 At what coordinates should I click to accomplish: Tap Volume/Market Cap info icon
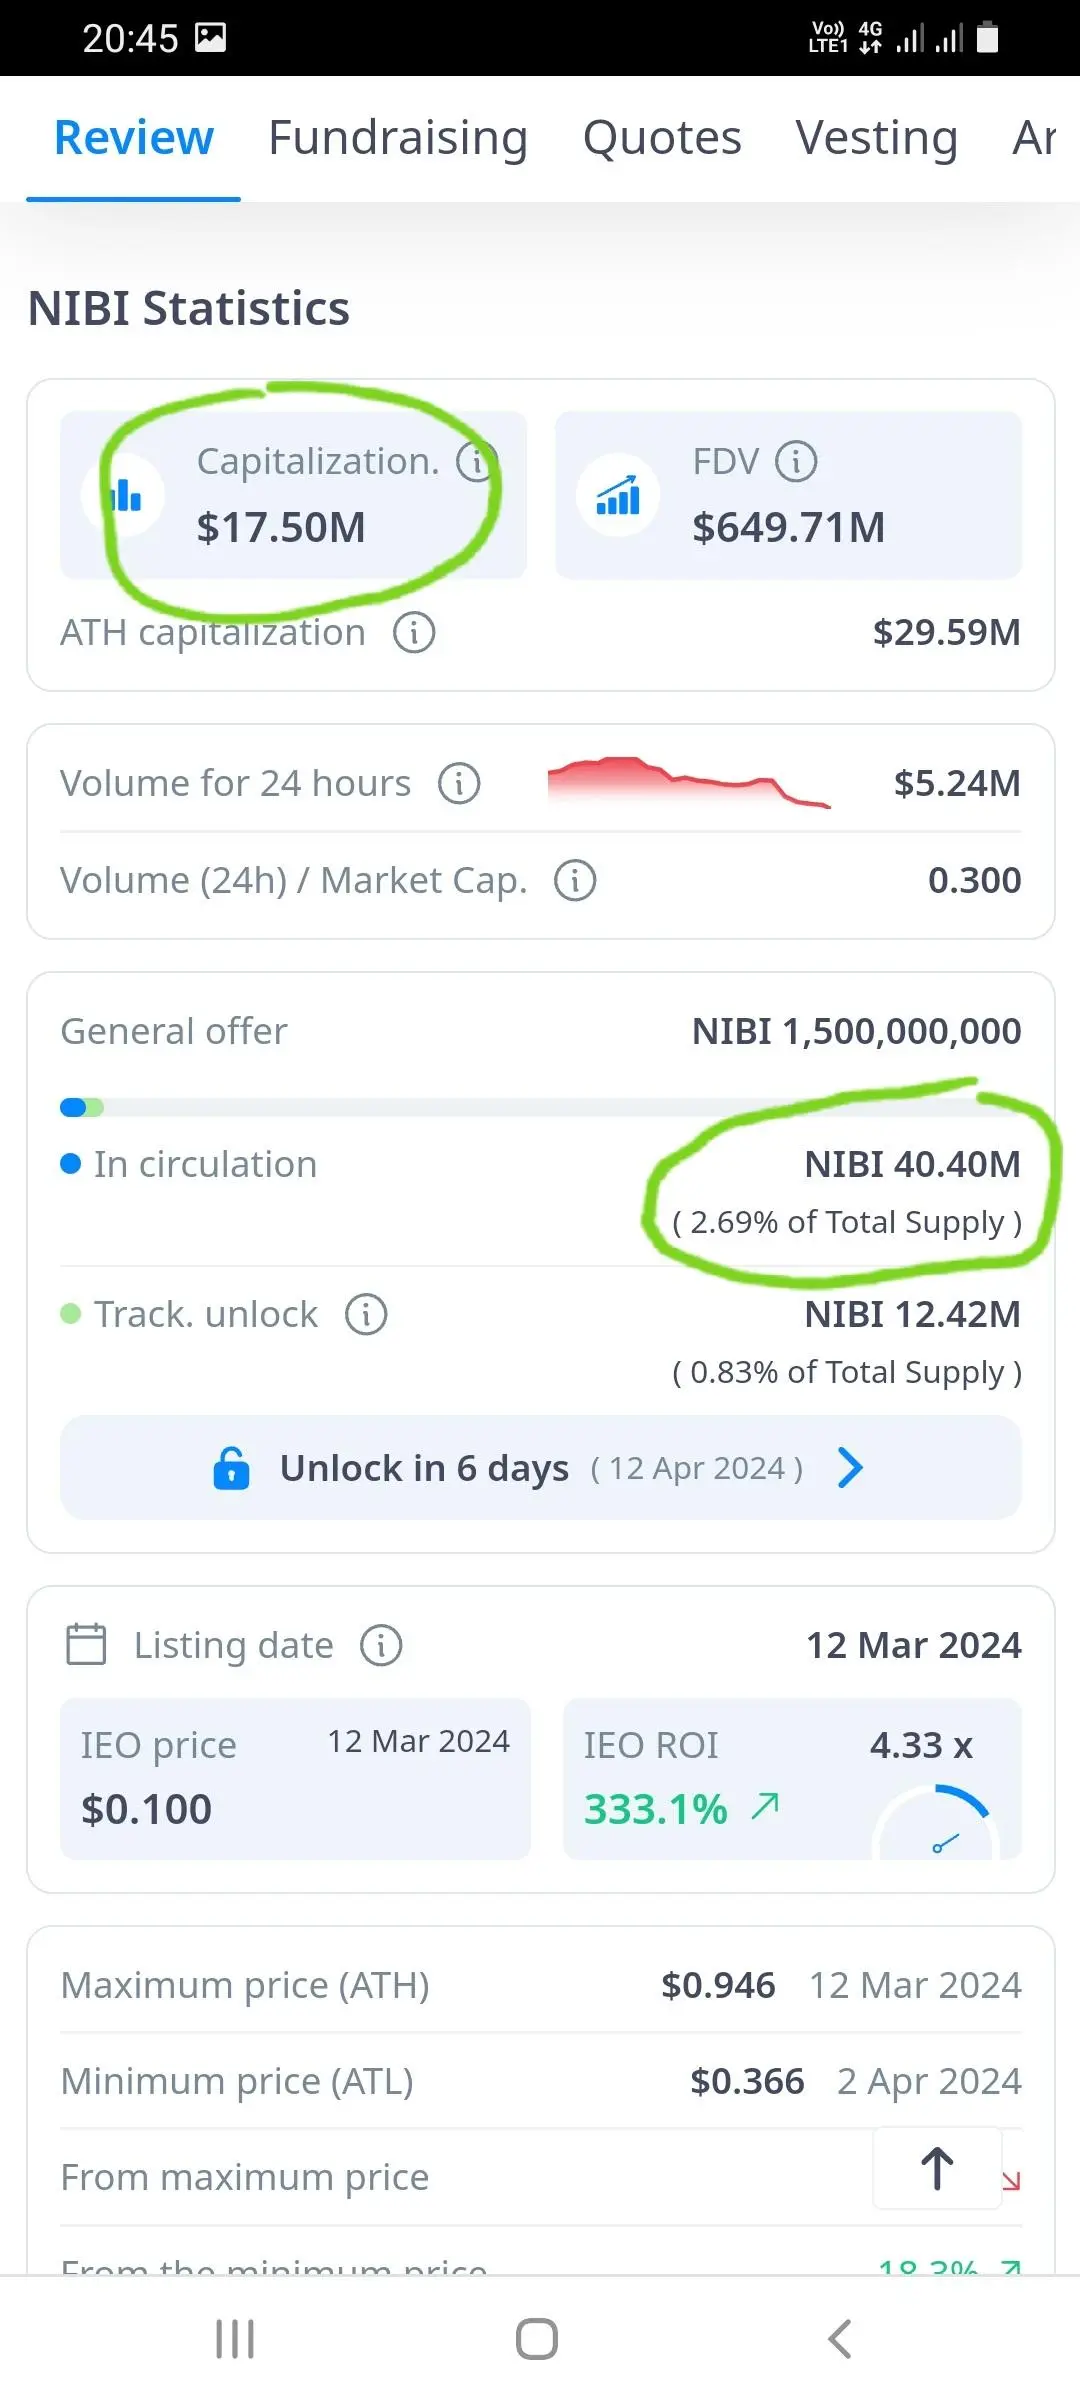575,881
